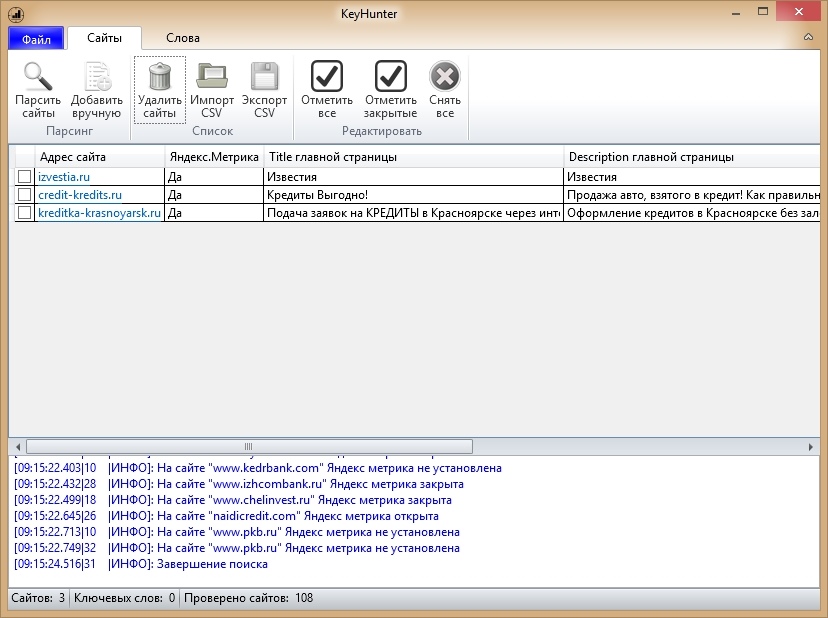Open the izvestia.ru site link
The width and height of the screenshot is (828, 618).
pos(64,177)
